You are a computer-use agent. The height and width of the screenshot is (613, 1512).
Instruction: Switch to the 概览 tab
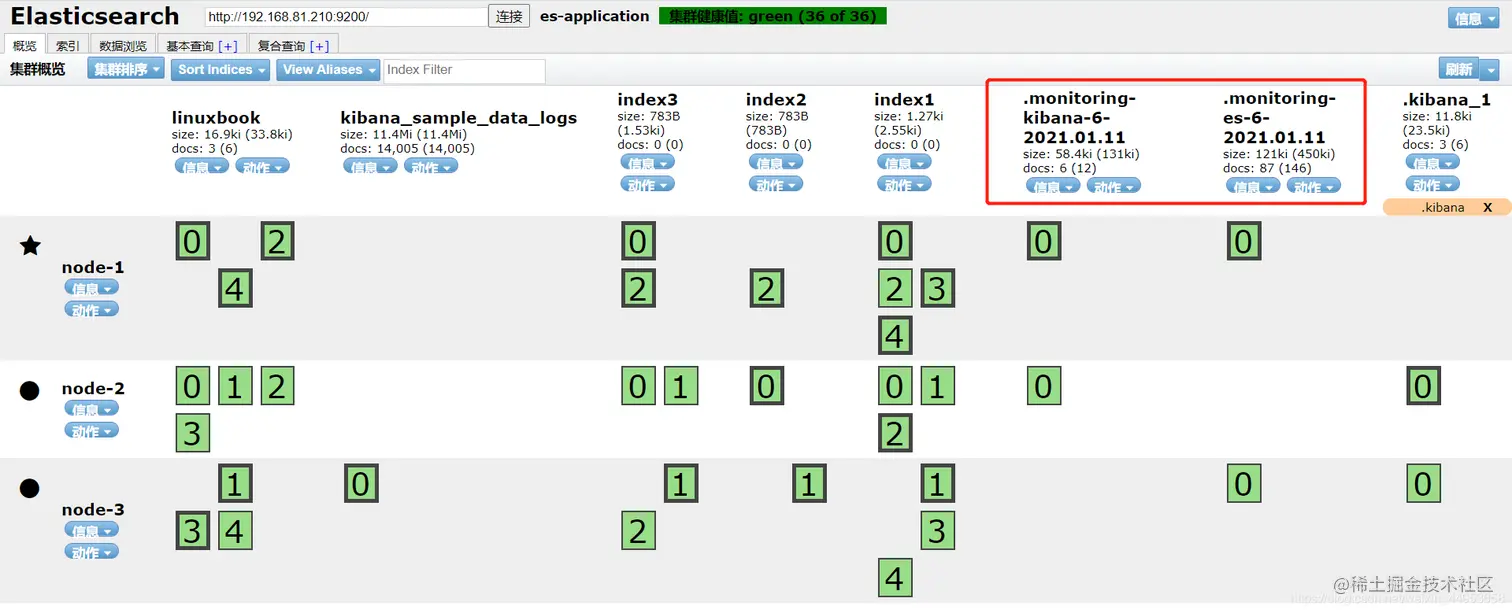[25, 45]
